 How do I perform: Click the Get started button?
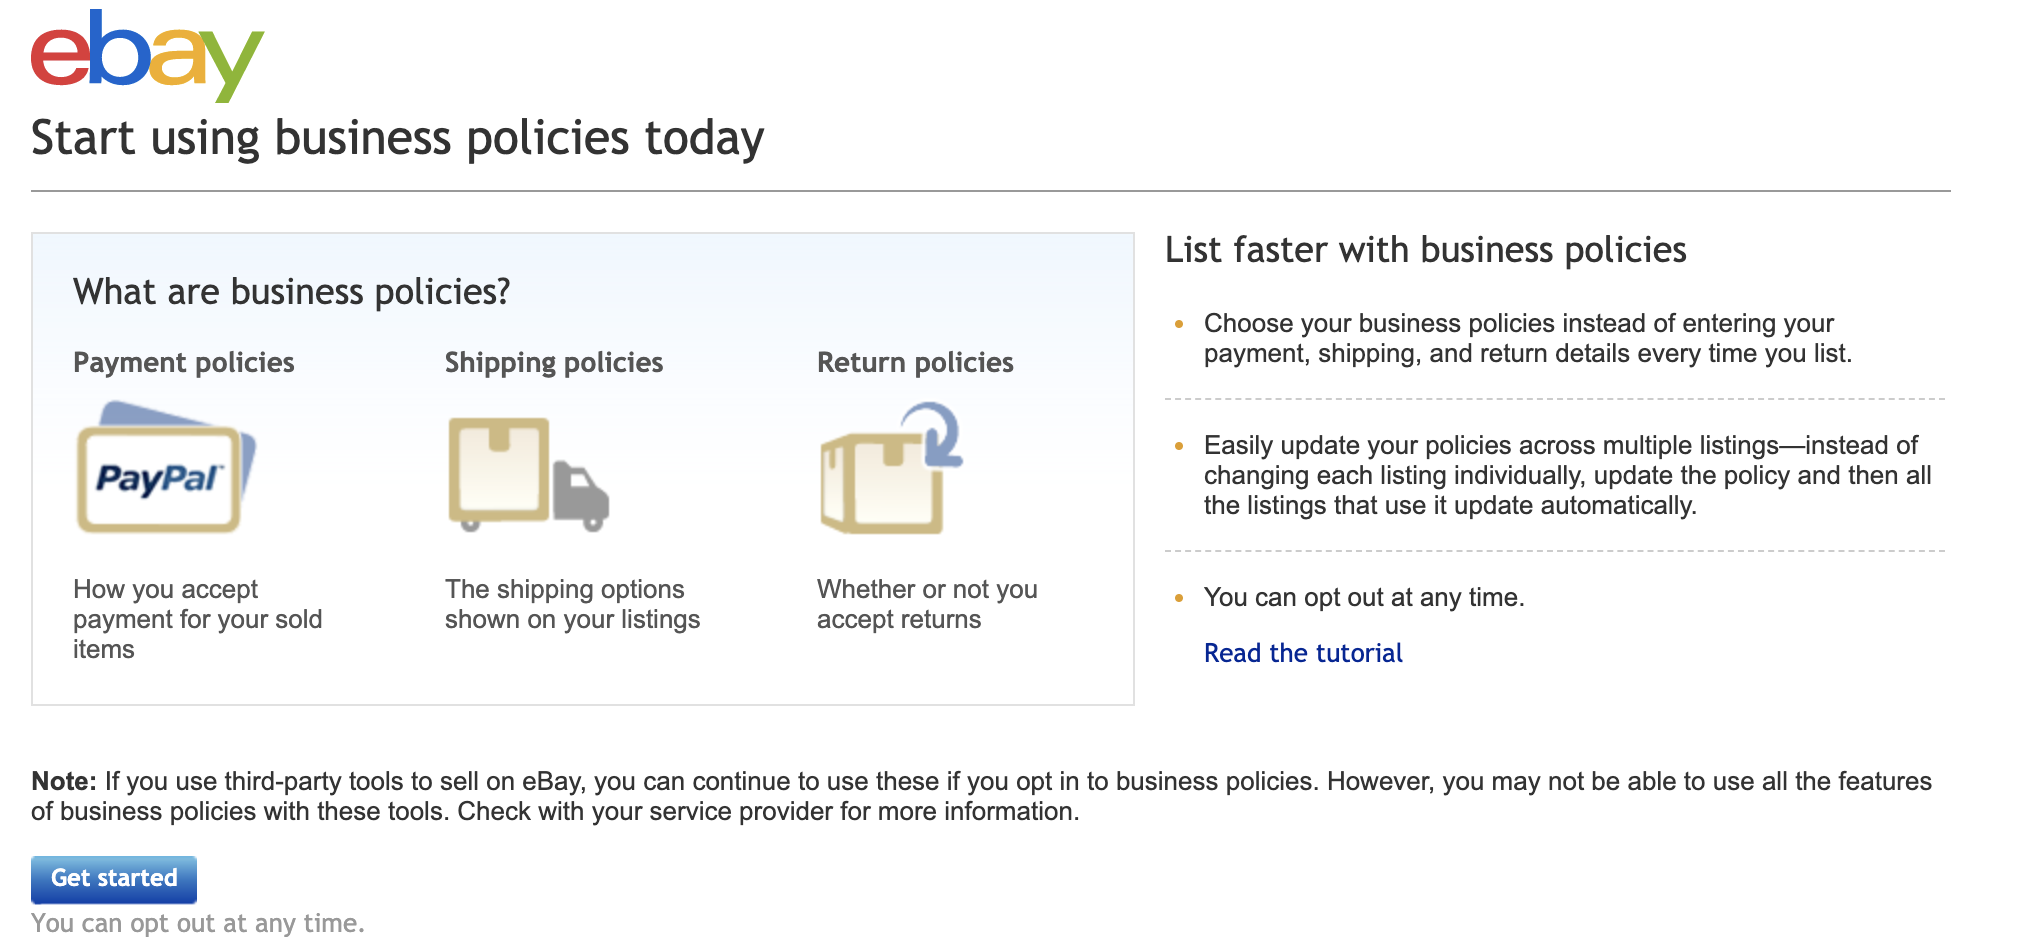pyautogui.click(x=114, y=879)
